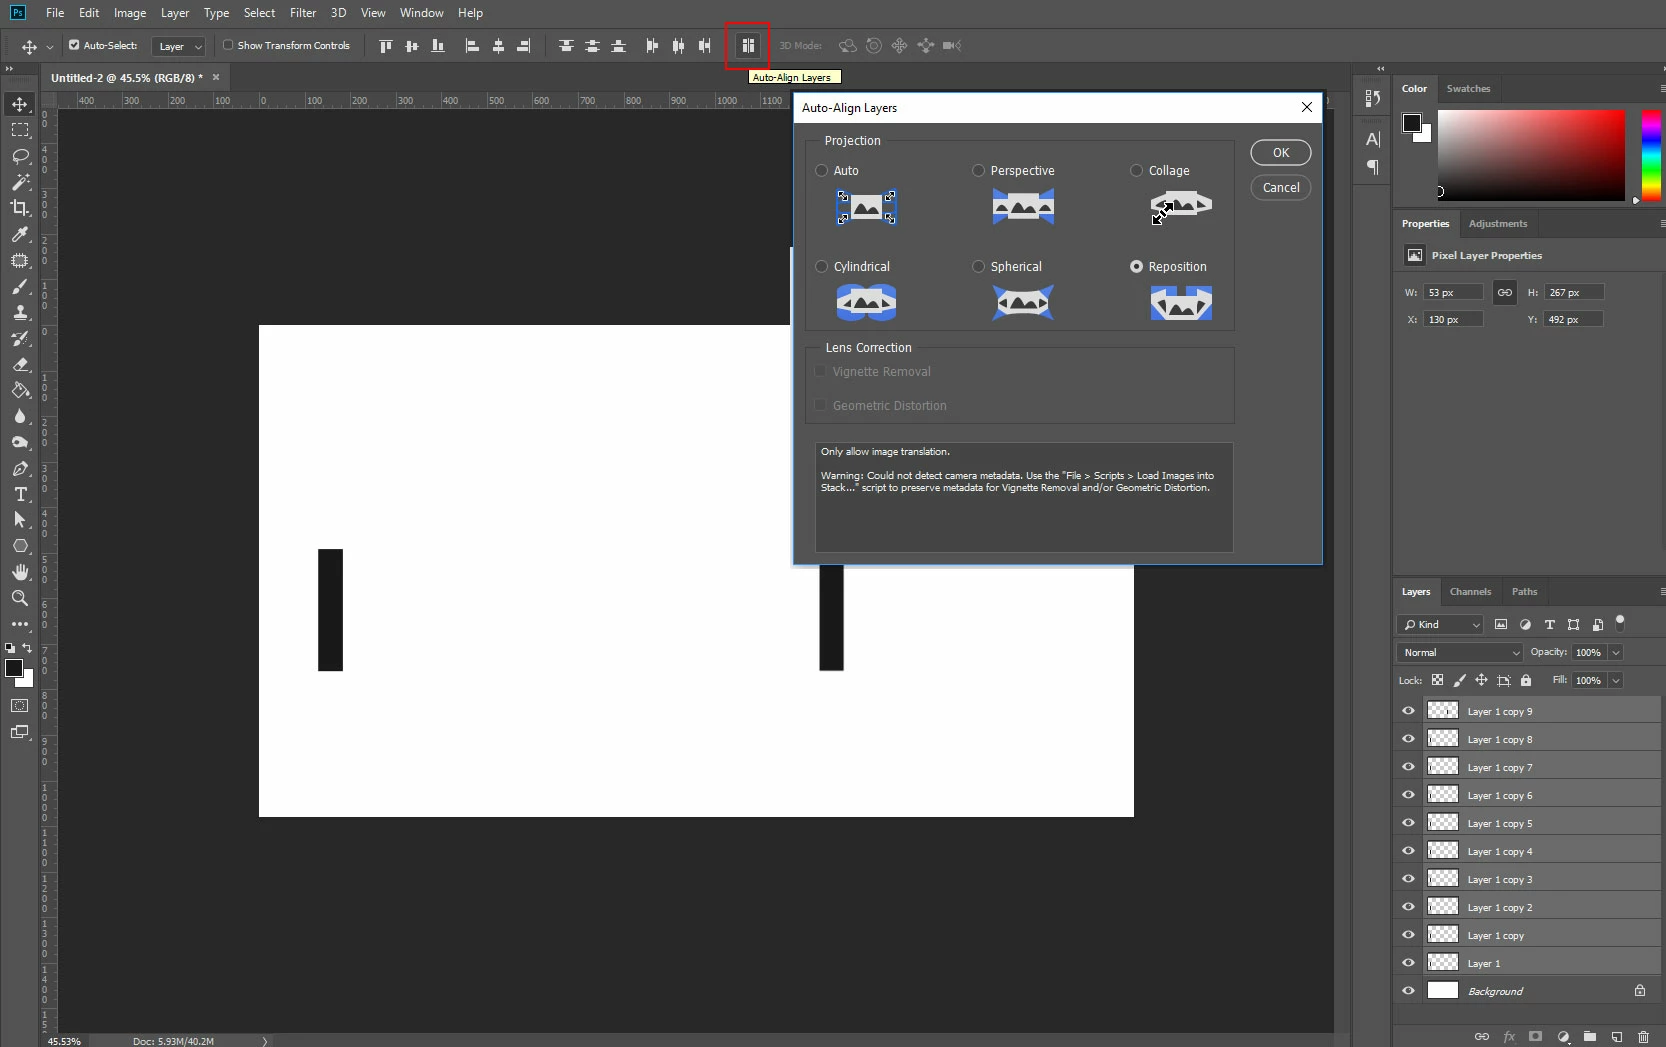The image size is (1666, 1047).
Task: Click Align left edges icon
Action: point(472,45)
